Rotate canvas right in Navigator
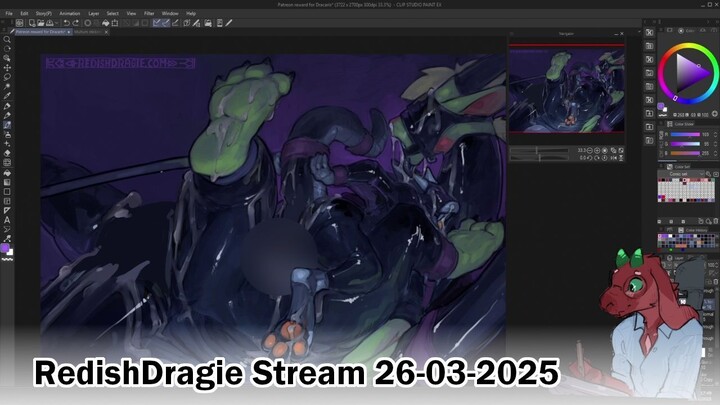 coord(597,158)
